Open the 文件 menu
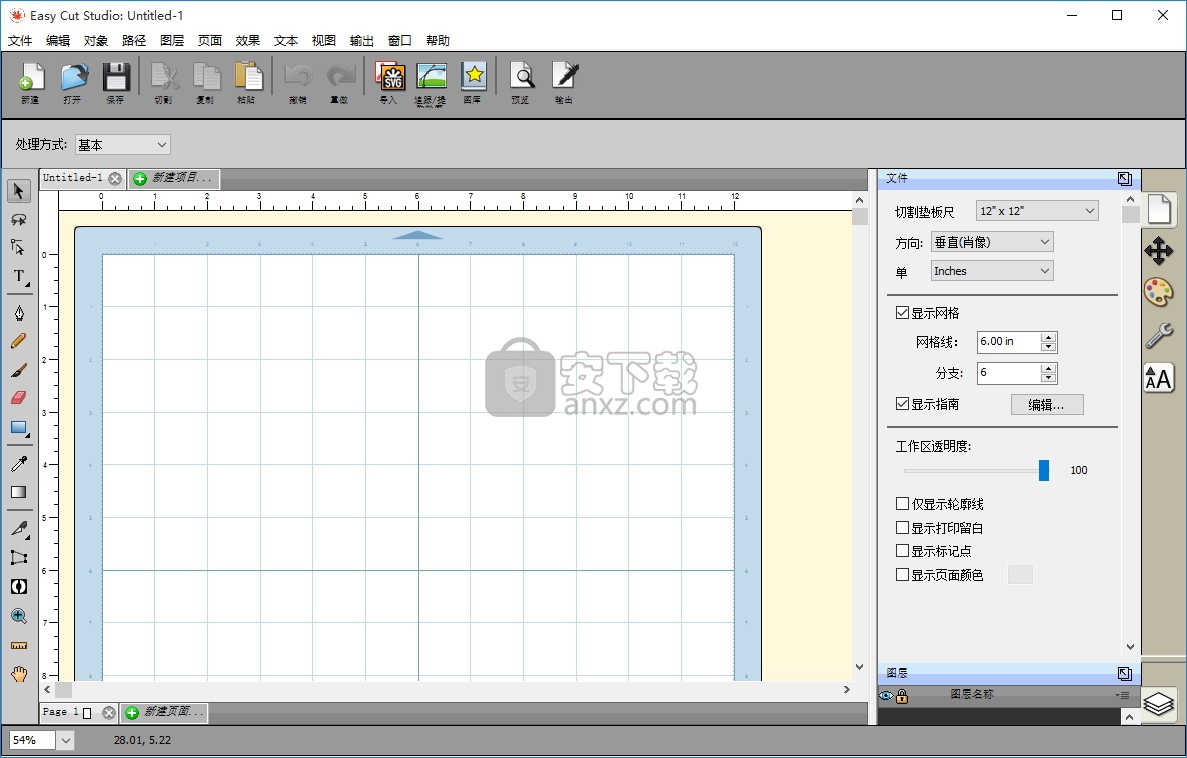This screenshot has width=1187, height=758. click(x=20, y=40)
